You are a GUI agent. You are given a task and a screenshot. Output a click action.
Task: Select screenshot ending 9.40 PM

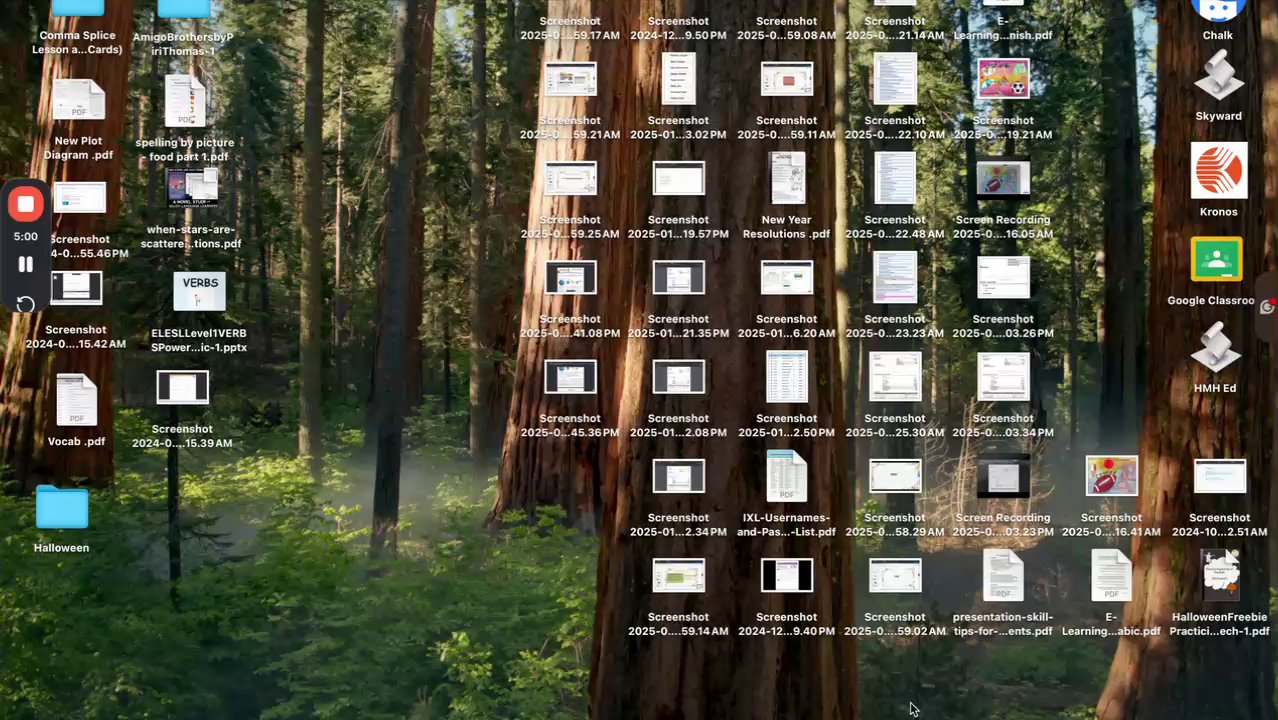(787, 575)
